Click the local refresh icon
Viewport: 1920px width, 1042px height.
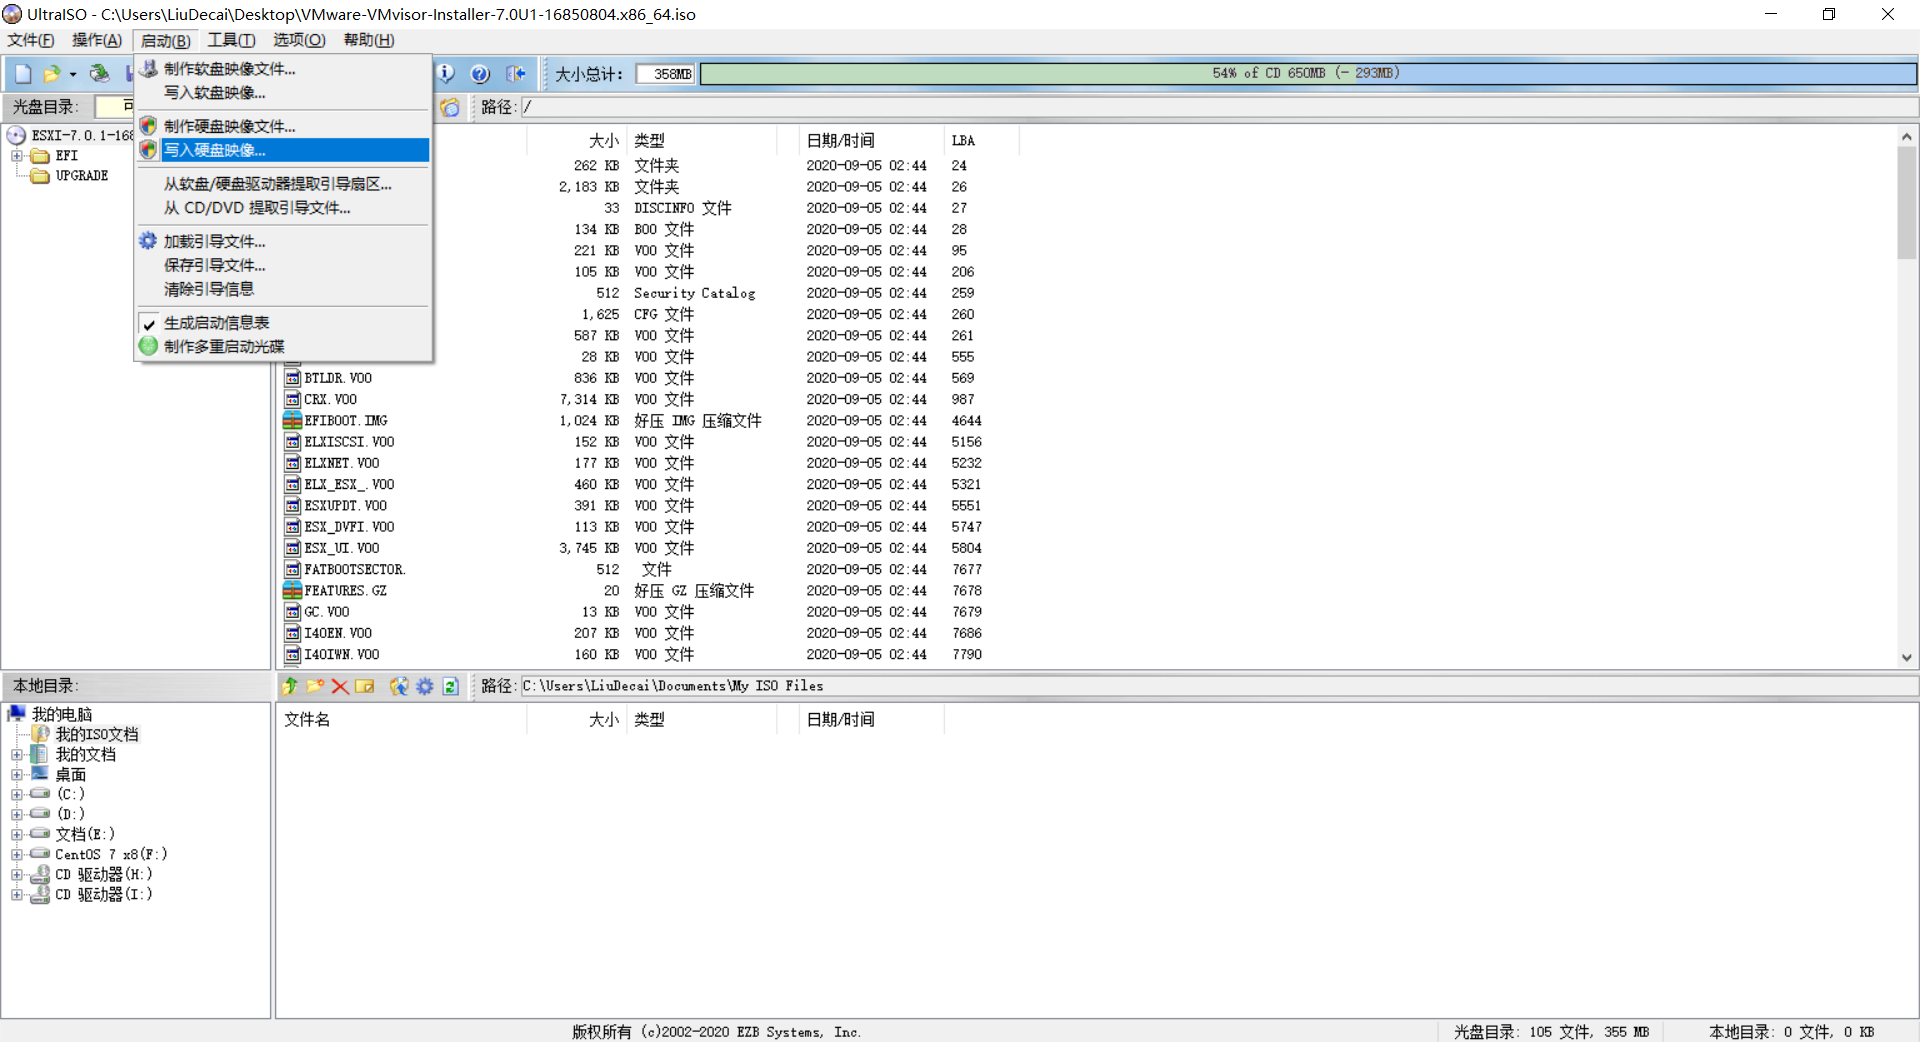click(451, 686)
